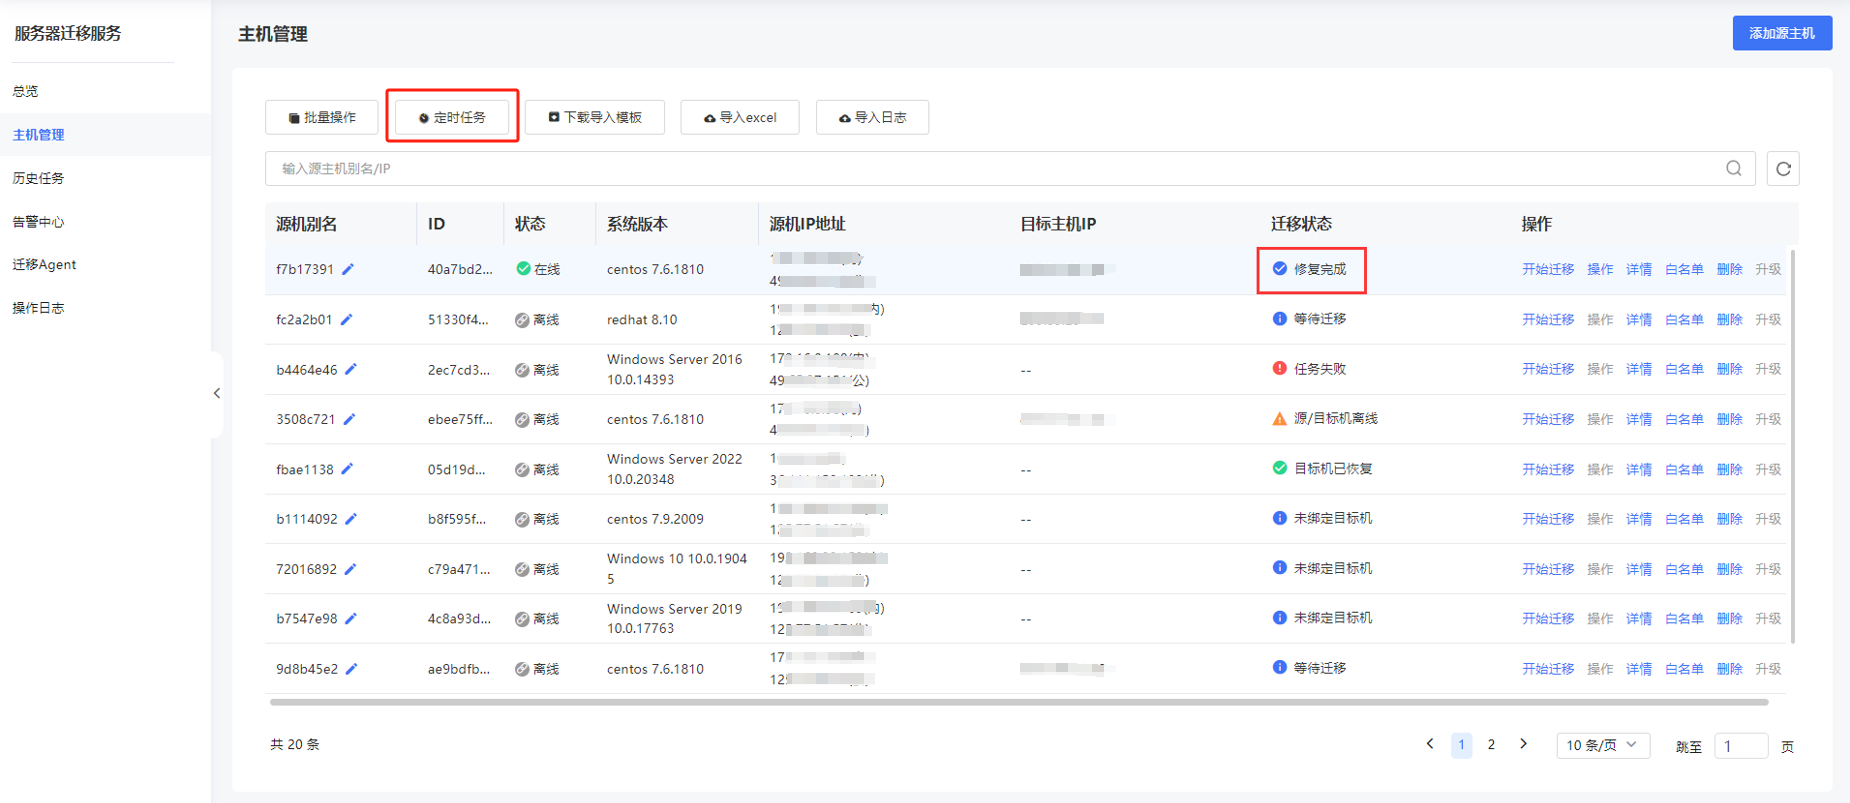Click the online status icon for f7b17391

coord(523,269)
